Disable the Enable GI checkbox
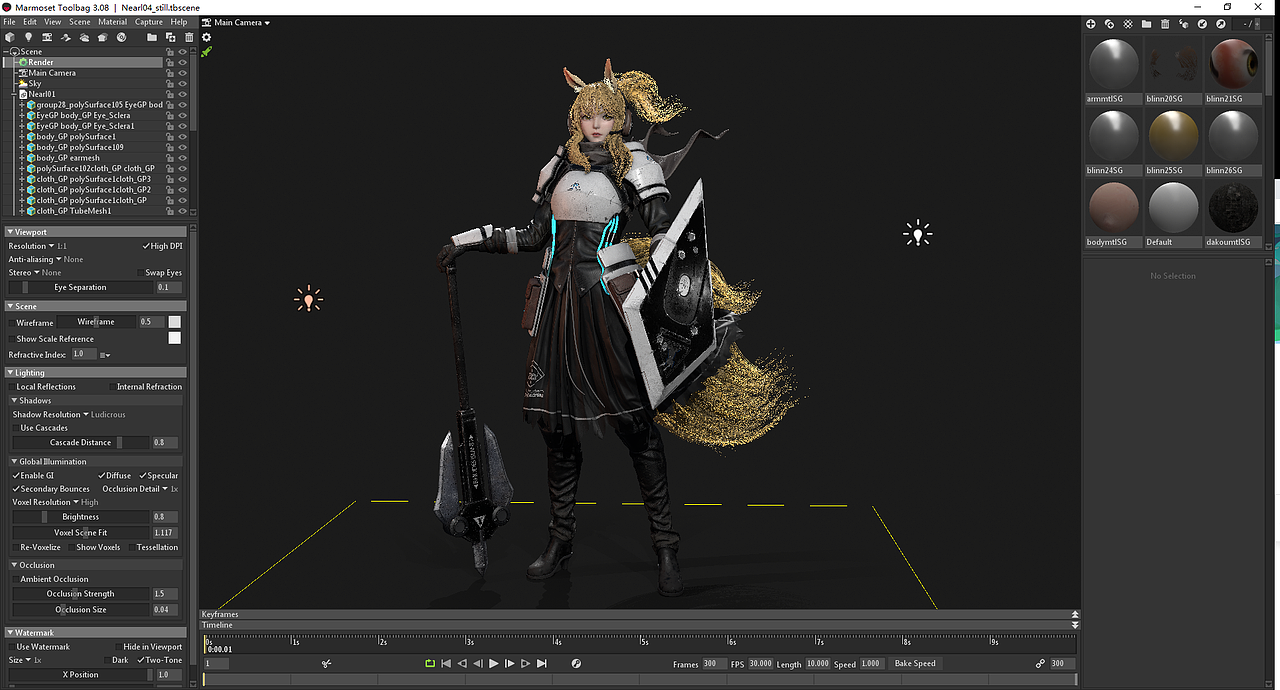This screenshot has height=690, width=1280. tap(16, 475)
